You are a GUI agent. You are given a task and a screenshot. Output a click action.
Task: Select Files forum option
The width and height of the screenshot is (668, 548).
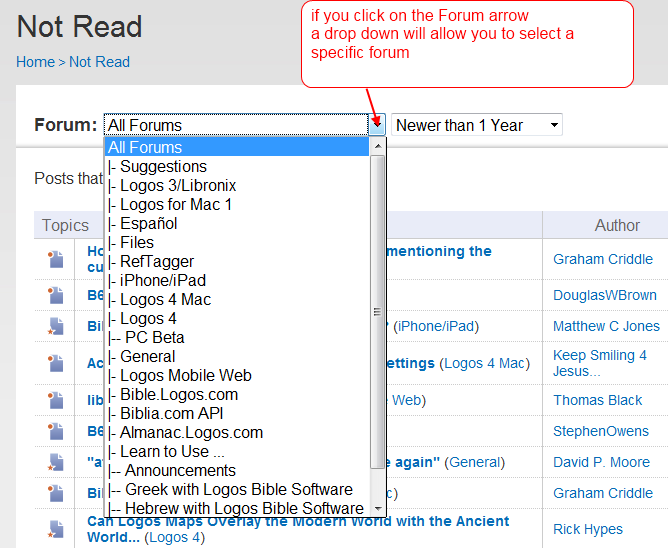(x=237, y=242)
